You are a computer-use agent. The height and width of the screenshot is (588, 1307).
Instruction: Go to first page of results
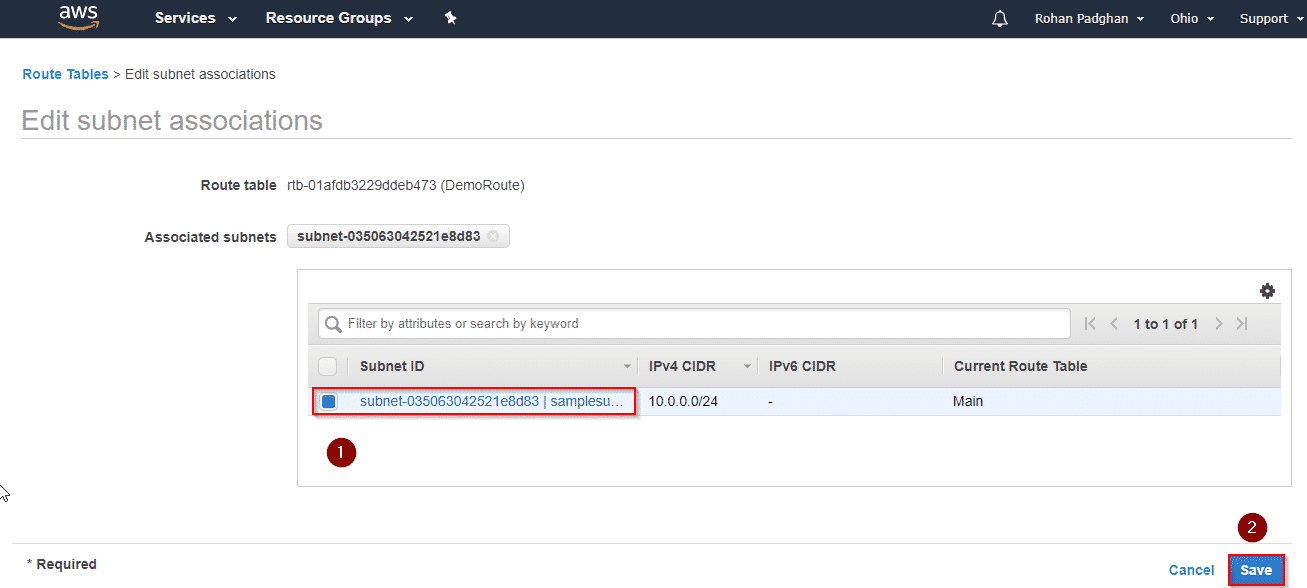coord(1090,324)
